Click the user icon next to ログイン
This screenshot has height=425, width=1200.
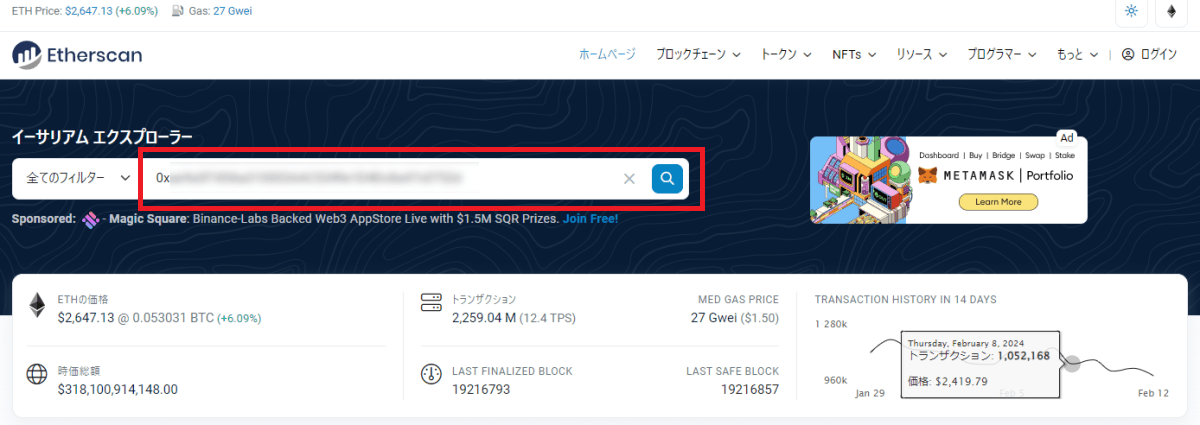pyautogui.click(x=1128, y=55)
